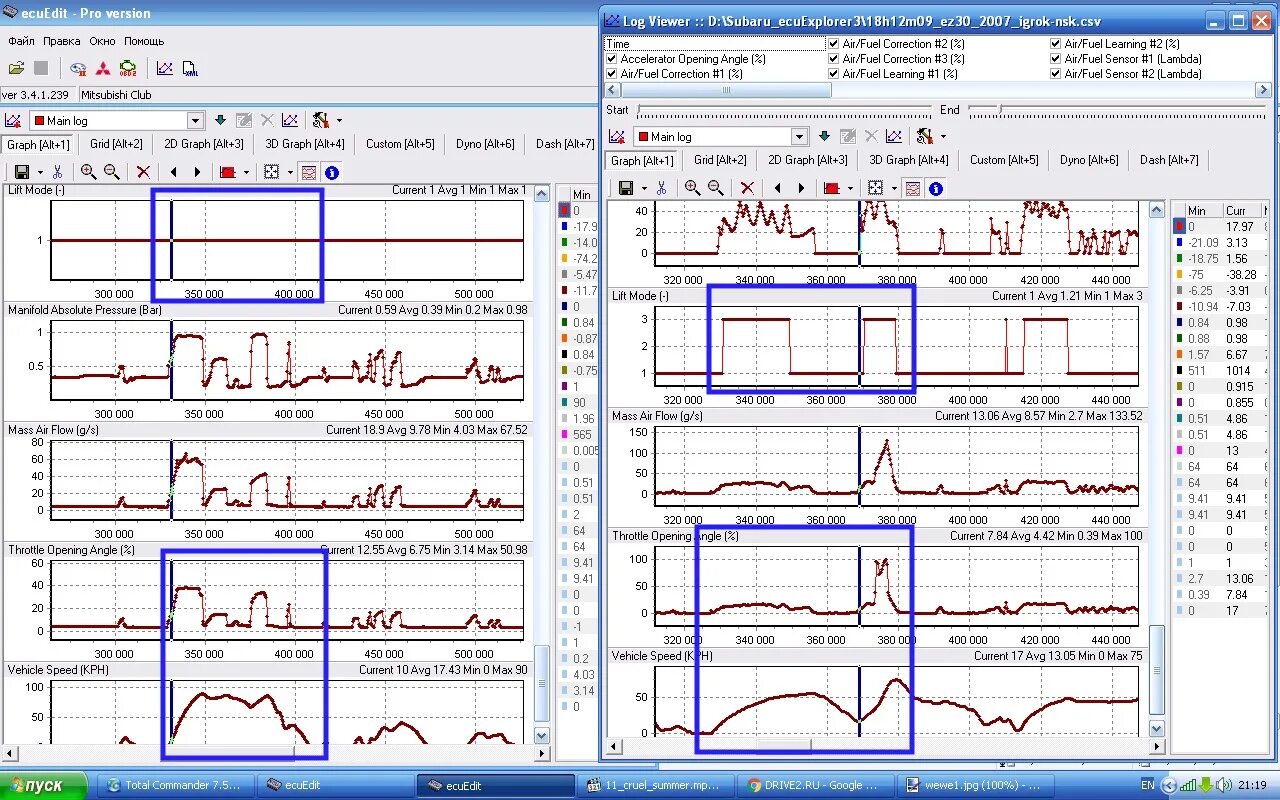This screenshot has height=800, width=1280.
Task: Uncheck Air/Fuel Learning #2 (%)
Action: 1056,44
